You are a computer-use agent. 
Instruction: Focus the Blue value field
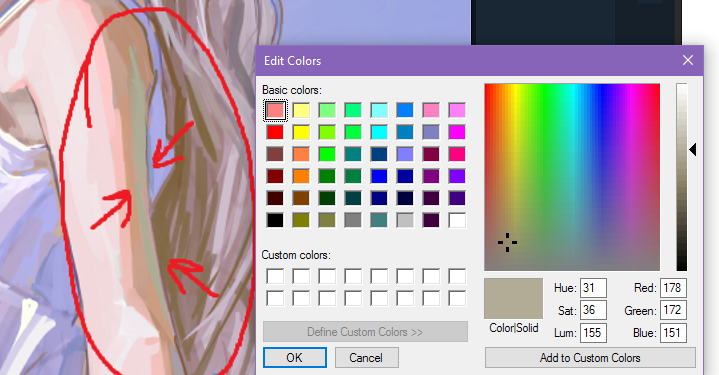pyautogui.click(x=673, y=333)
